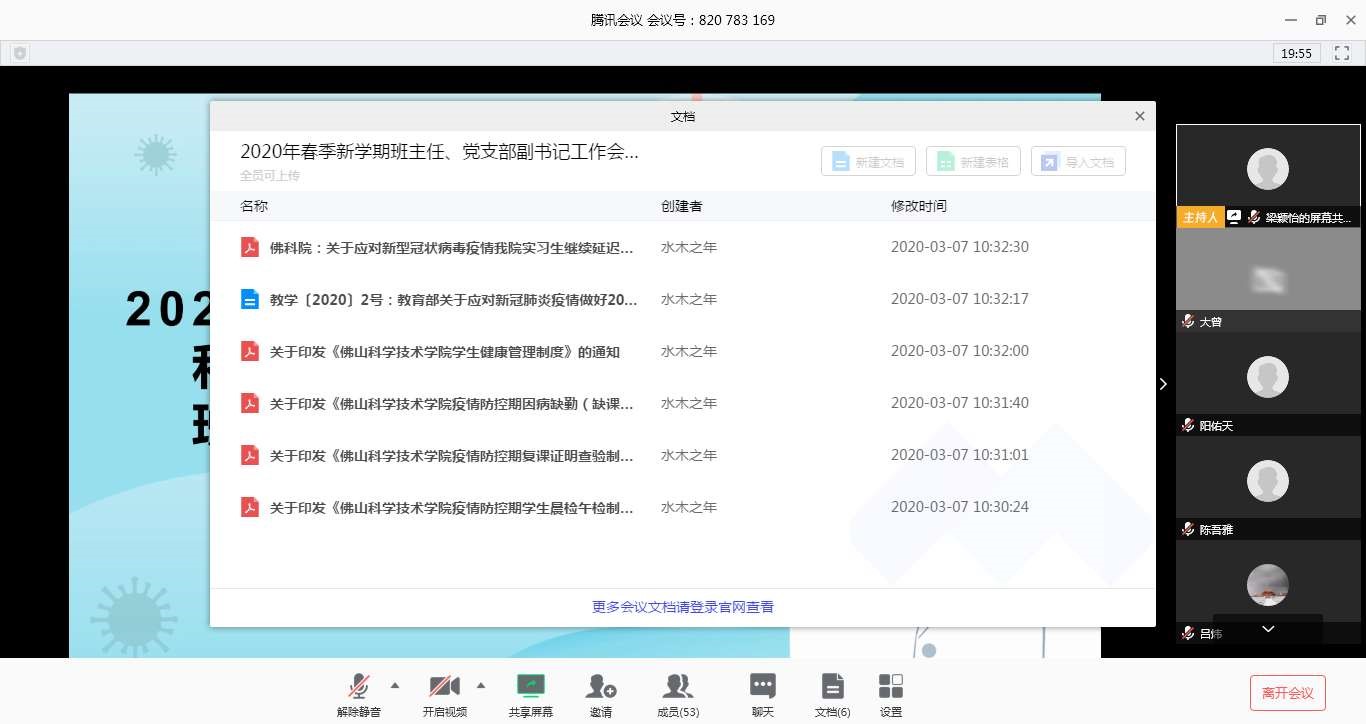Open the 聊天 chat icon
The width and height of the screenshot is (1366, 724).
(763, 686)
